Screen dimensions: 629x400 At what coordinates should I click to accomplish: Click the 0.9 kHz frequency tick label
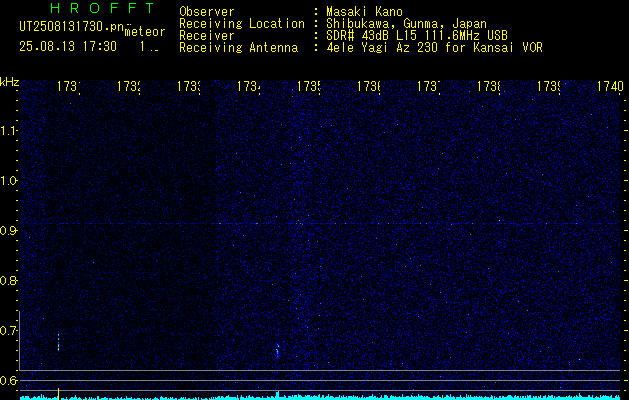point(8,231)
